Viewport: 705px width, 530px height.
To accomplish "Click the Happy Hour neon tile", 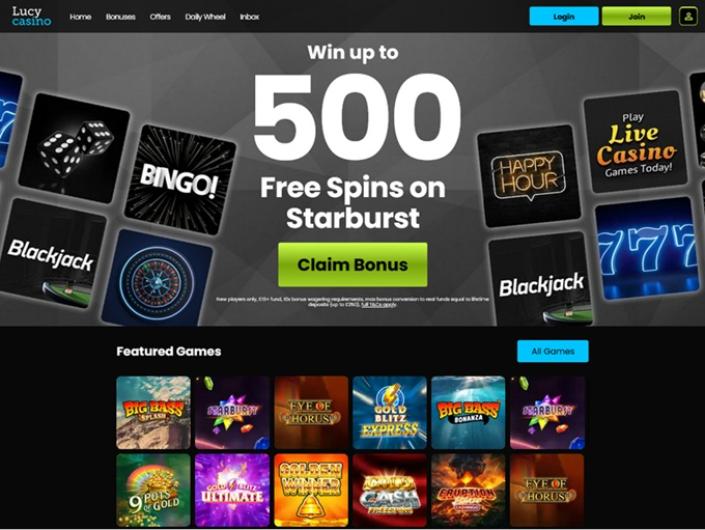I will tap(529, 176).
